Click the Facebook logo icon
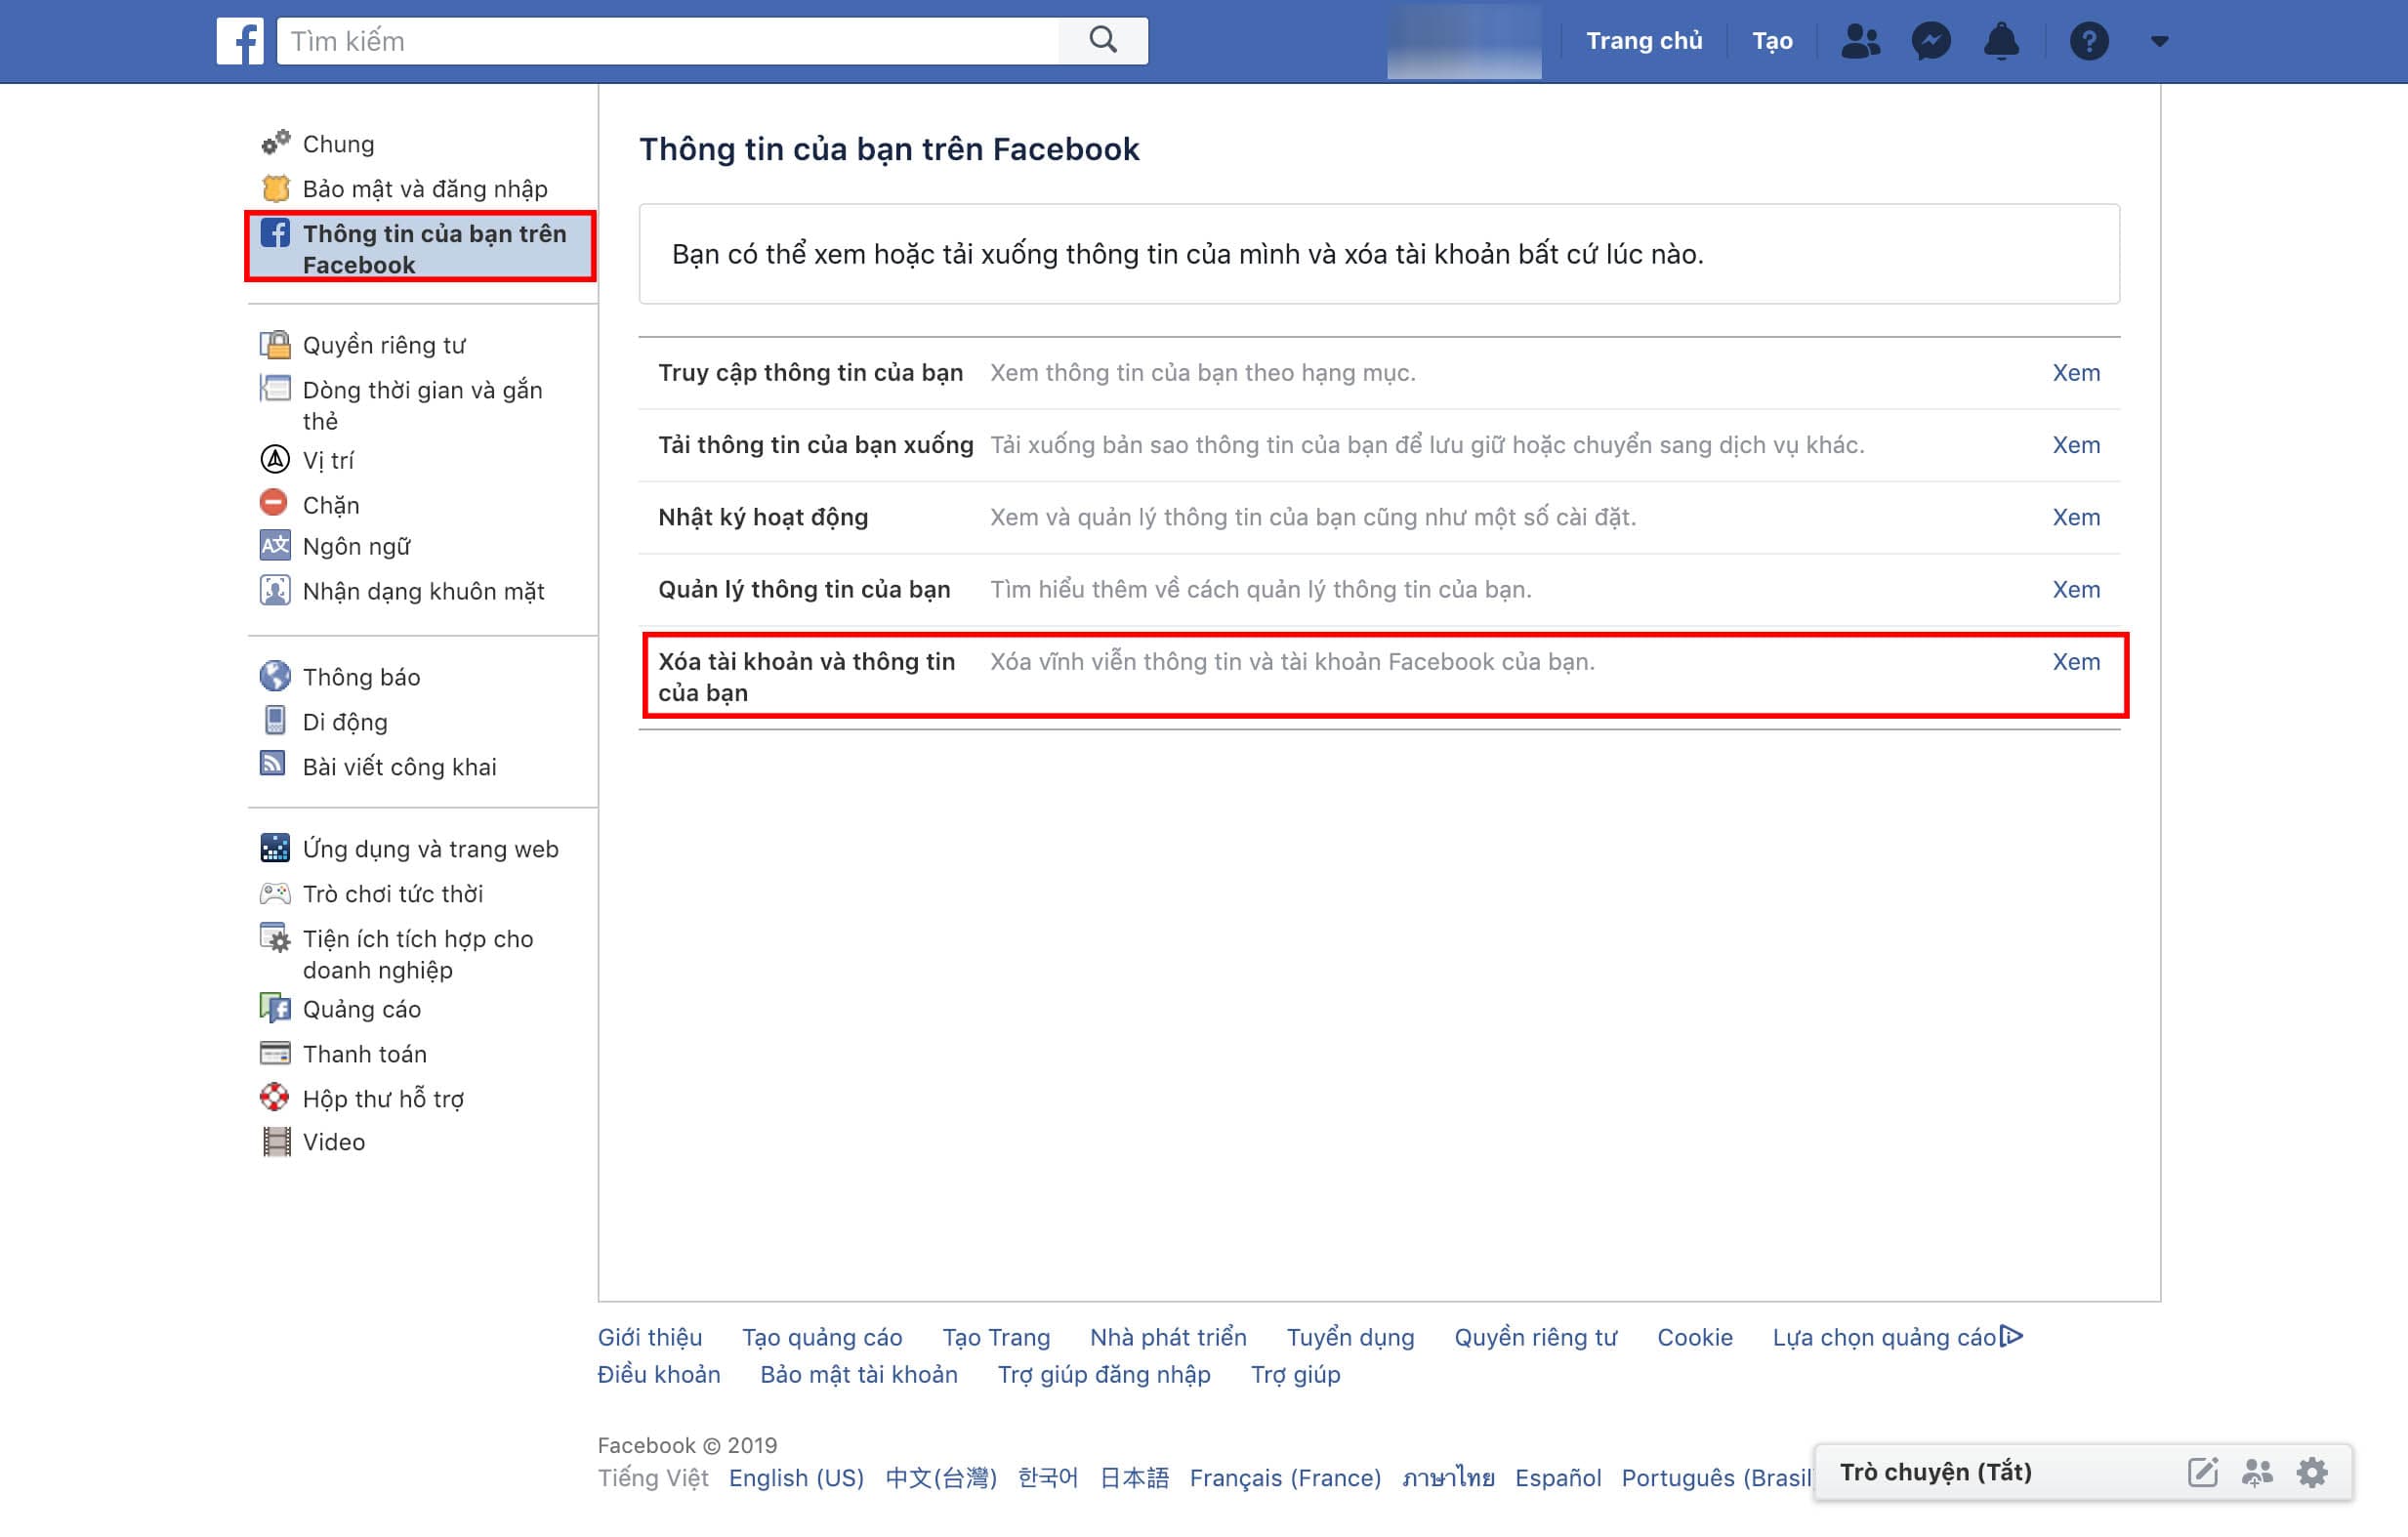 240,41
